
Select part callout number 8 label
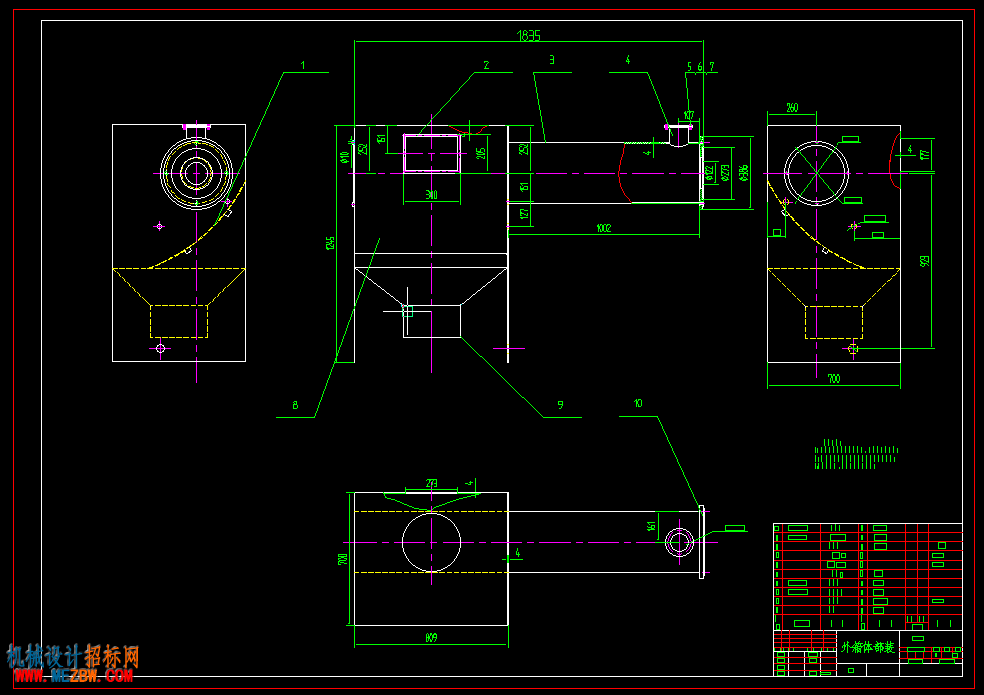[295, 406]
